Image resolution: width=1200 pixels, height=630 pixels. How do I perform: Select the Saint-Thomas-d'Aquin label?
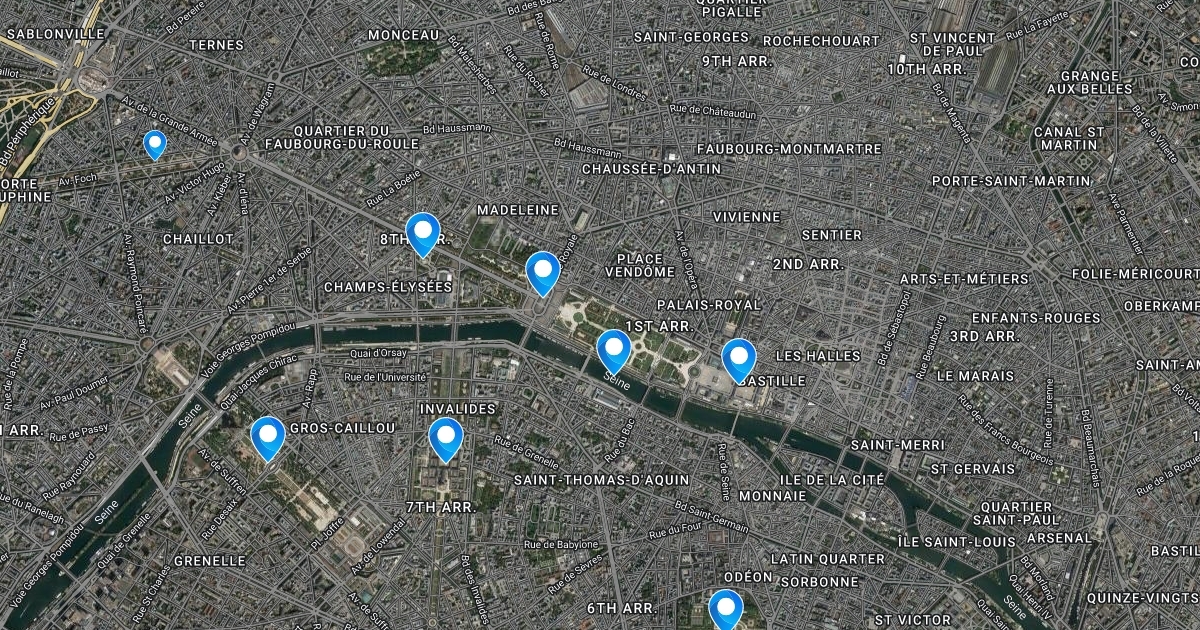pyautogui.click(x=601, y=480)
